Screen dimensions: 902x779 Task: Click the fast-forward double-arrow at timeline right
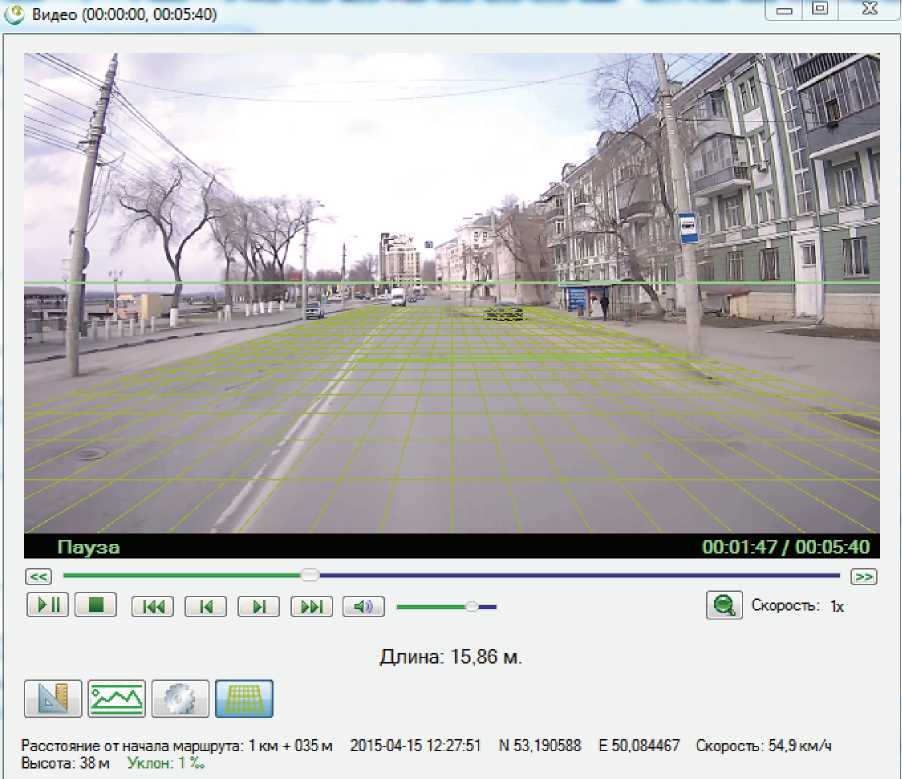coord(863,576)
